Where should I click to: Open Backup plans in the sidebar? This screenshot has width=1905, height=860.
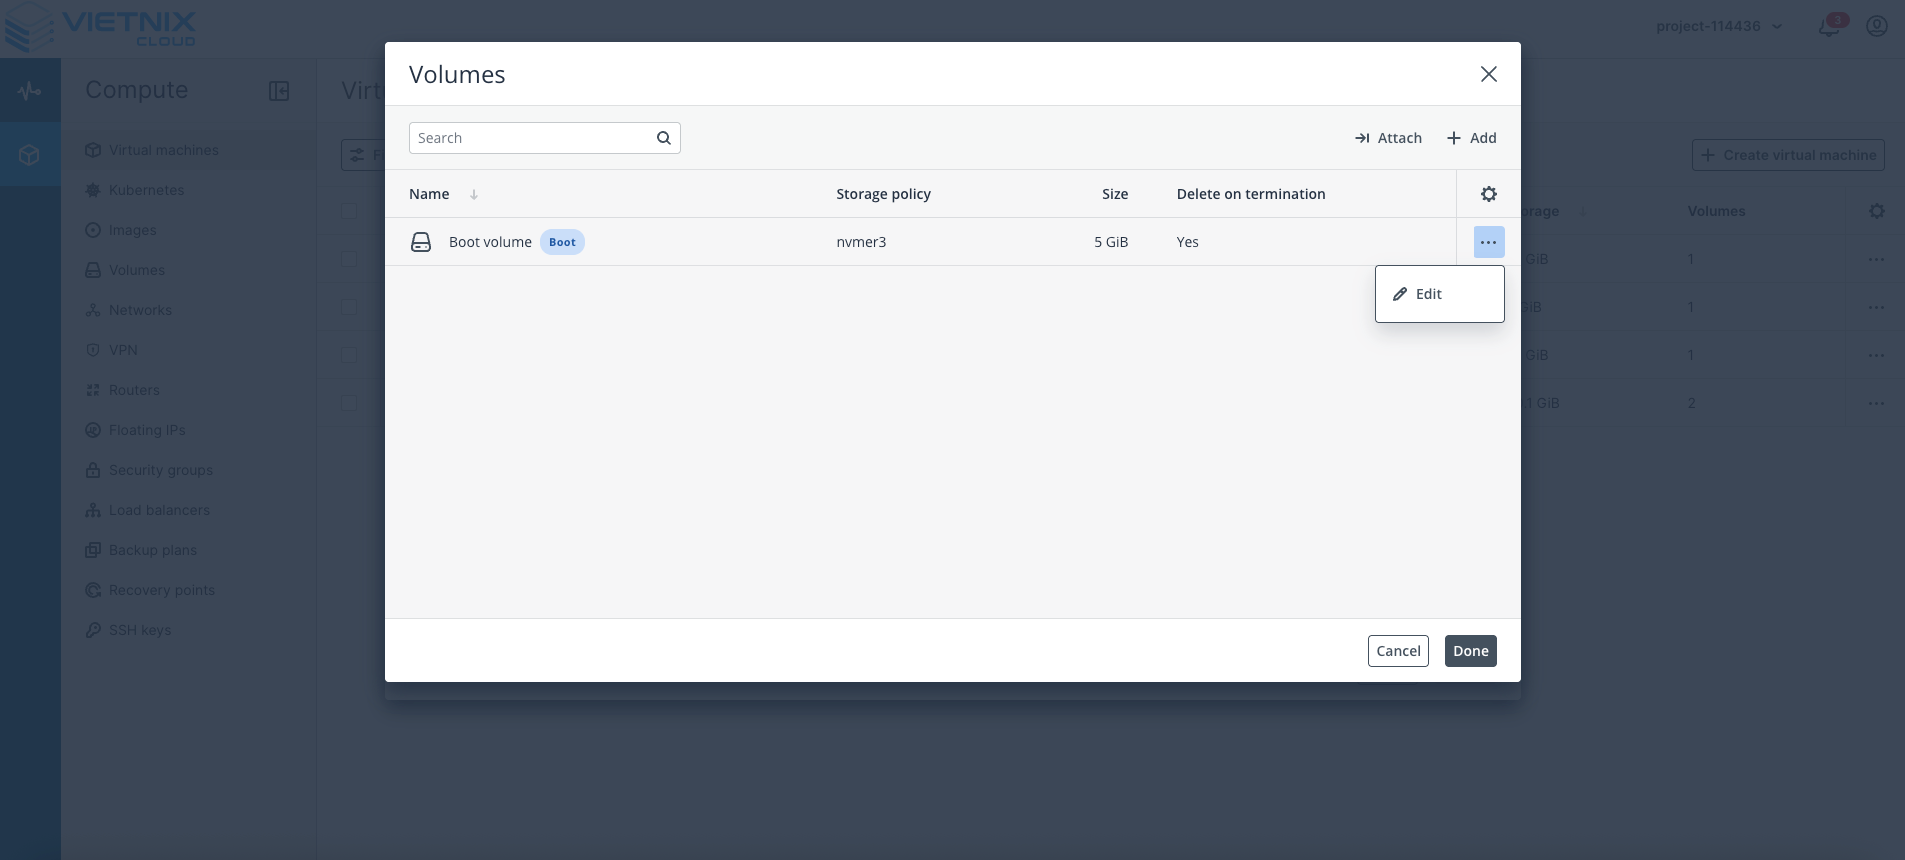188,550
